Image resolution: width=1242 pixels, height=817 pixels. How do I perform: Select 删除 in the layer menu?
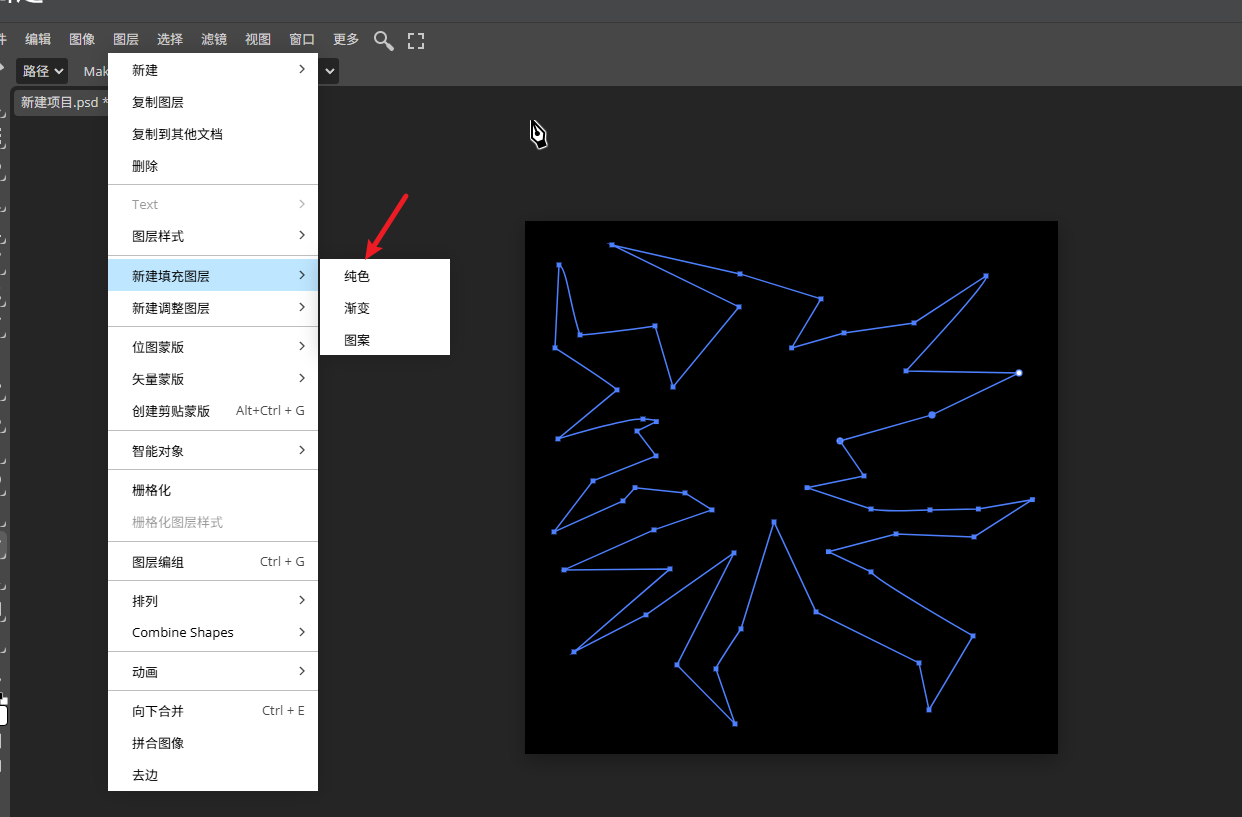[x=213, y=166]
